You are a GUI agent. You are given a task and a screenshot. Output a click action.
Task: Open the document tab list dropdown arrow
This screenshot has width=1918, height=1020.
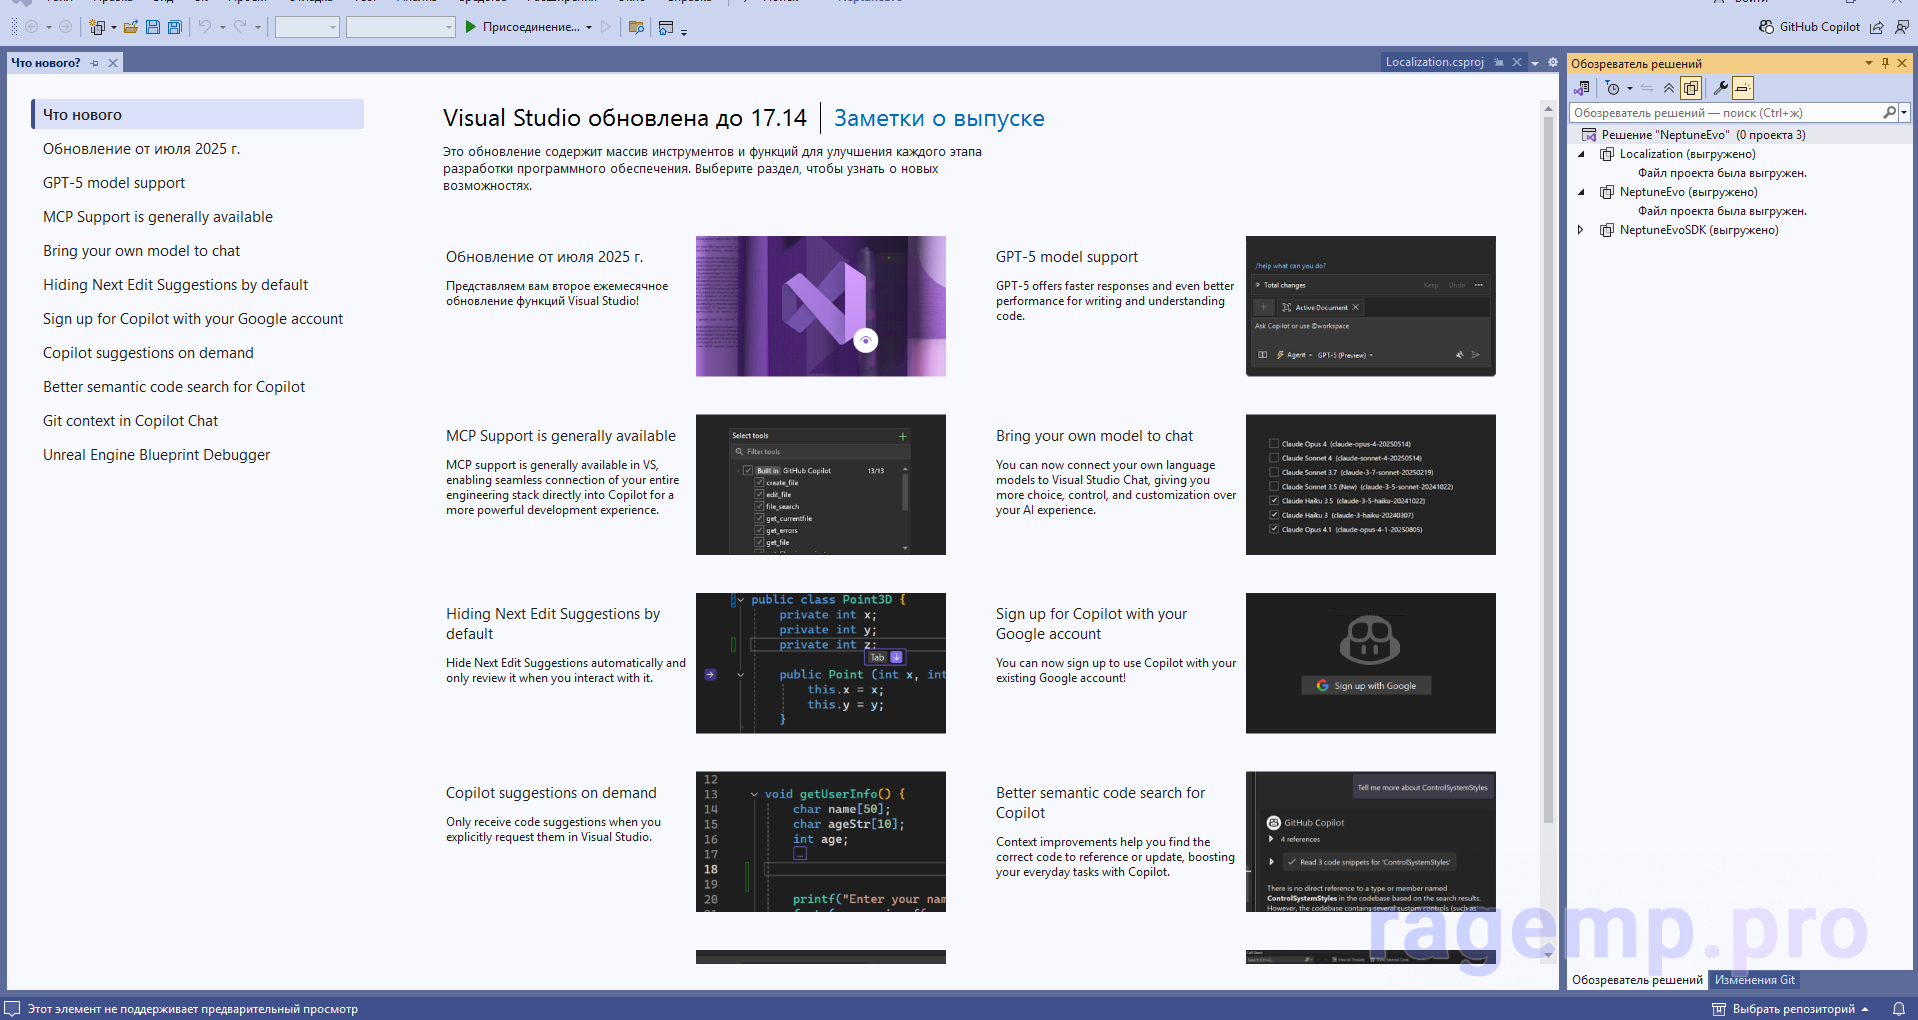(1535, 63)
